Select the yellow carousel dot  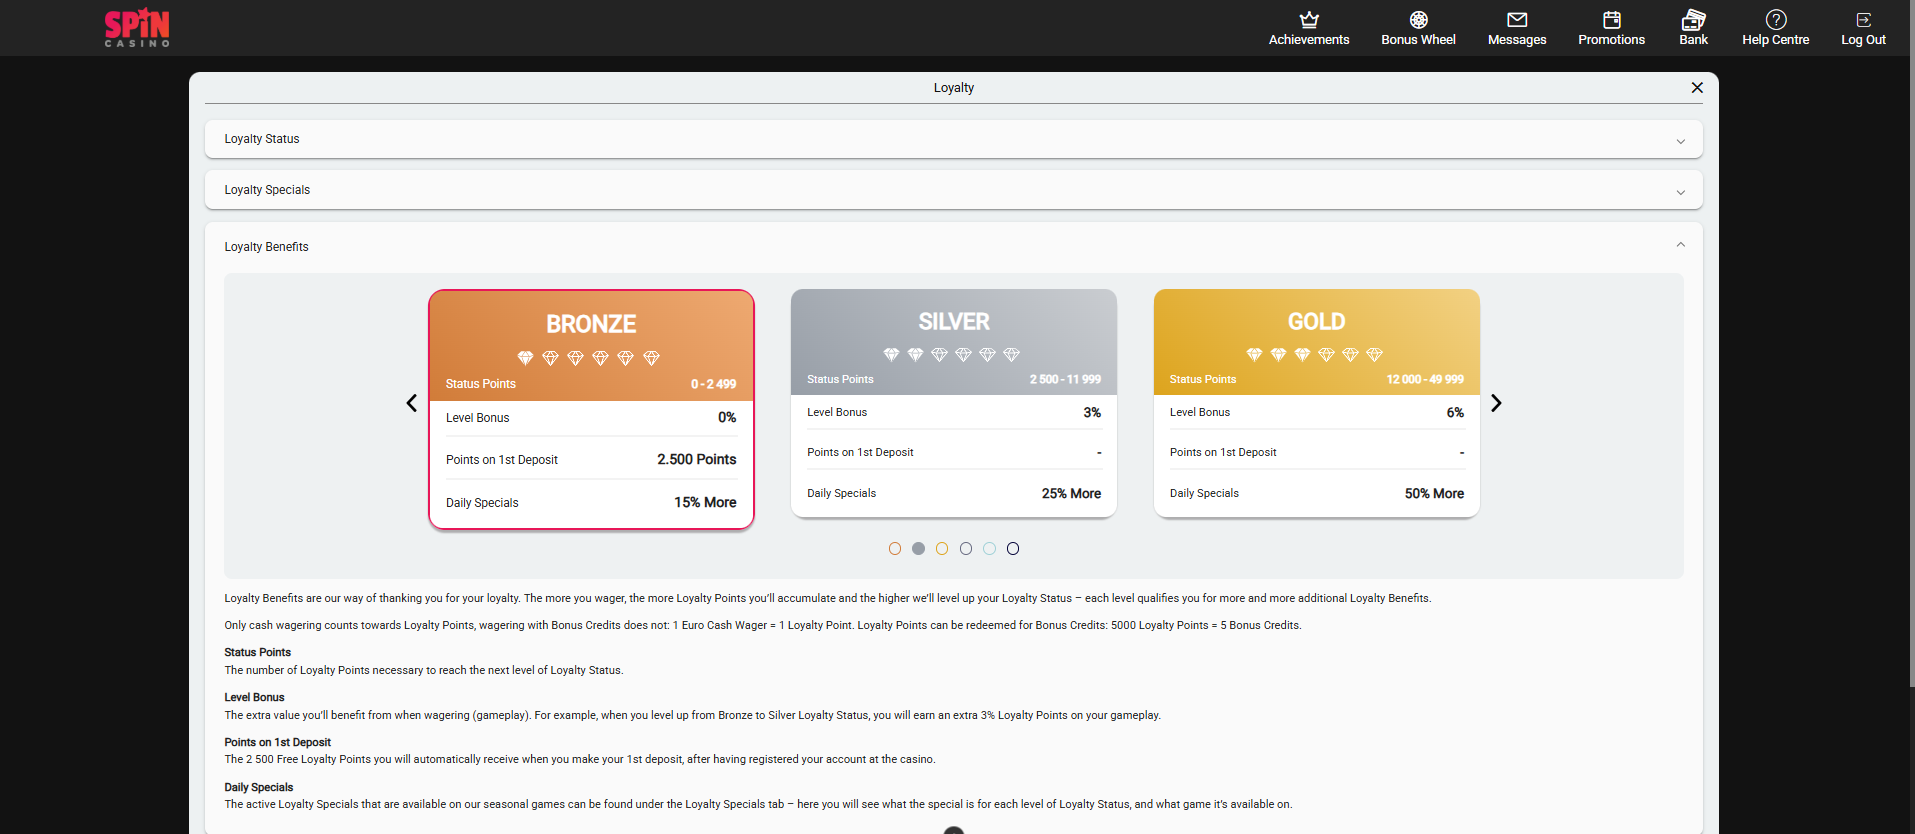click(x=942, y=548)
